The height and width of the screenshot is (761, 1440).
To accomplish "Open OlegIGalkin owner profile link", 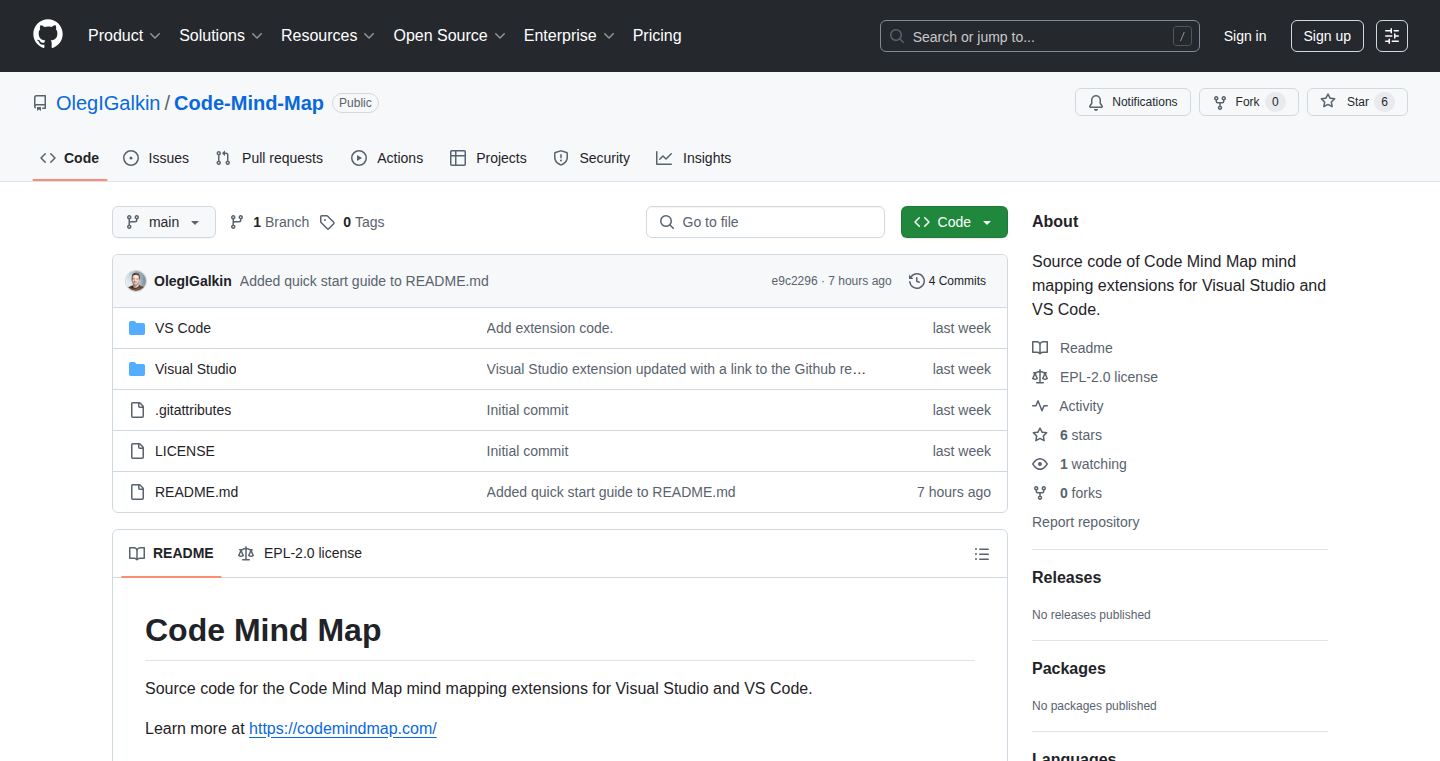I will point(108,103).
